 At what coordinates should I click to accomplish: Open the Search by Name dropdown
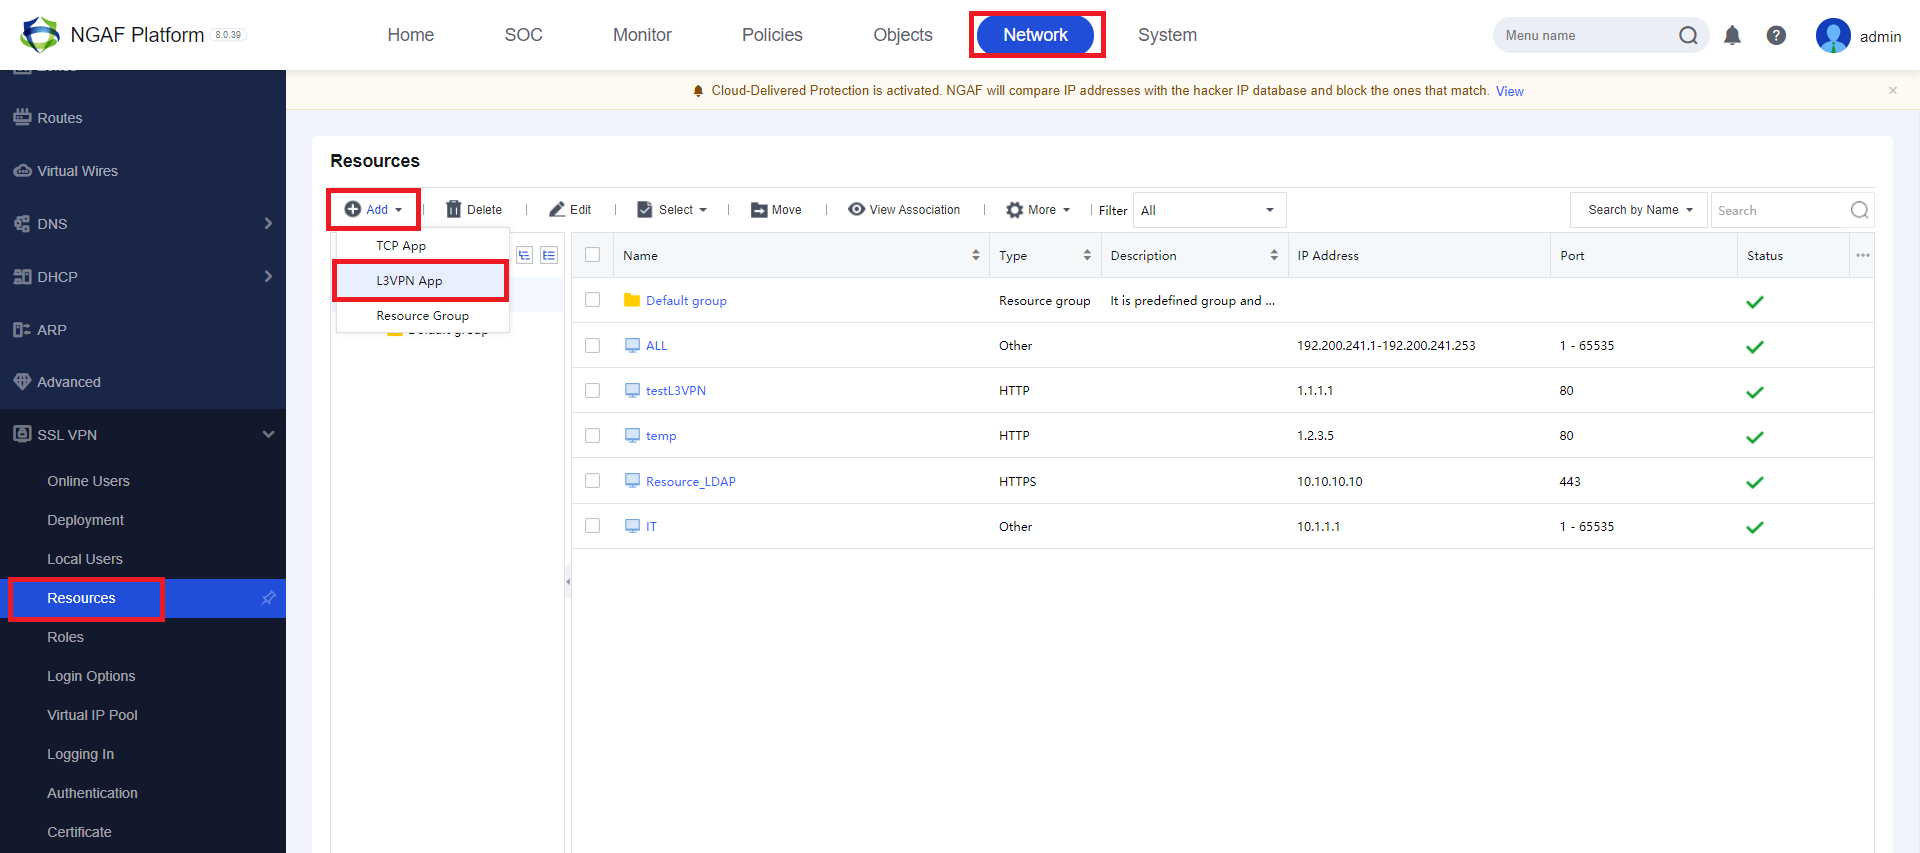coord(1639,210)
